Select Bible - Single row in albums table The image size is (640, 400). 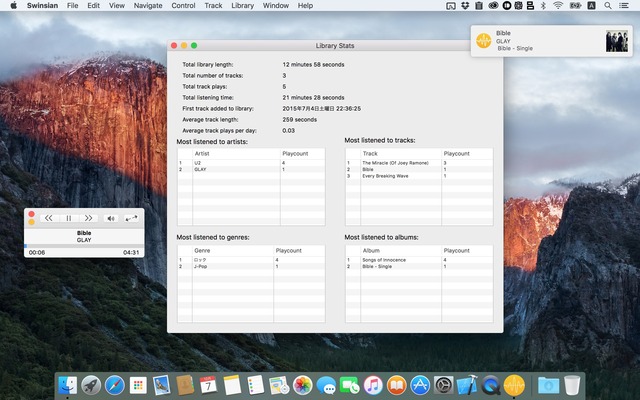419,267
